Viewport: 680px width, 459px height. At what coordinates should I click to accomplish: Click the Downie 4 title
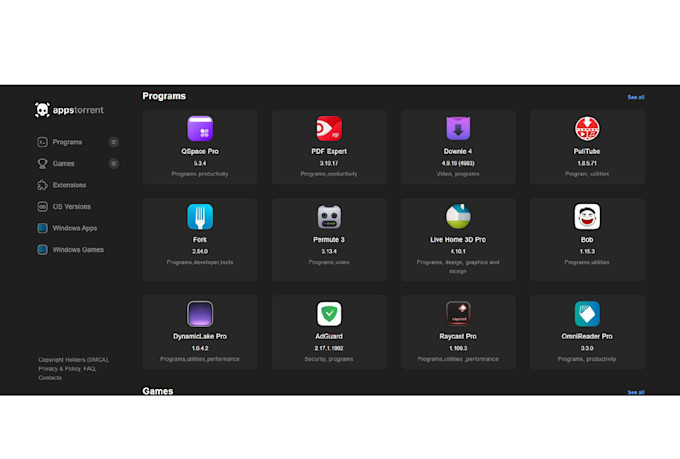pyautogui.click(x=458, y=151)
